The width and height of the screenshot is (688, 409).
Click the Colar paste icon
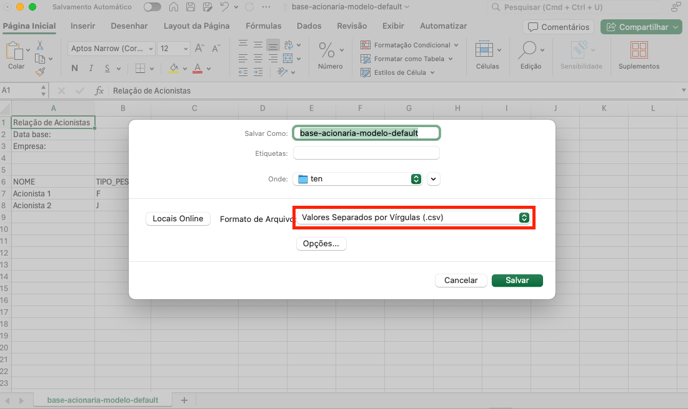point(14,51)
